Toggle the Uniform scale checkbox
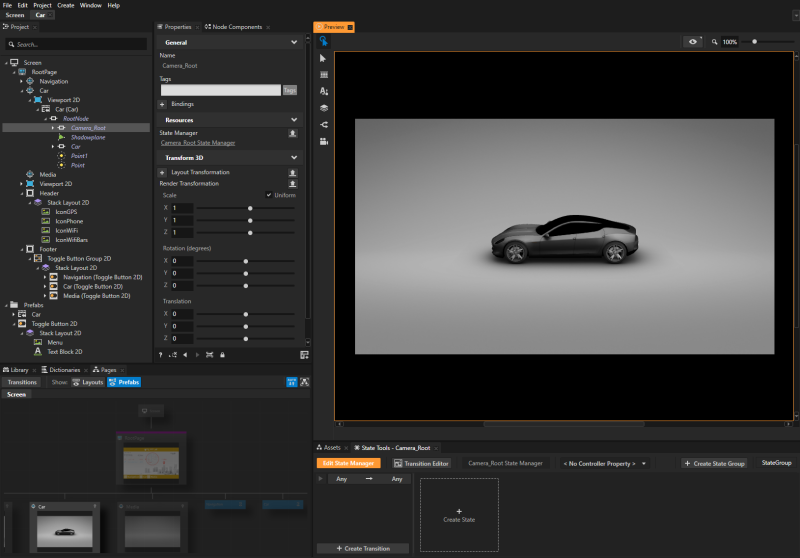The height and width of the screenshot is (558, 800). tap(268, 195)
